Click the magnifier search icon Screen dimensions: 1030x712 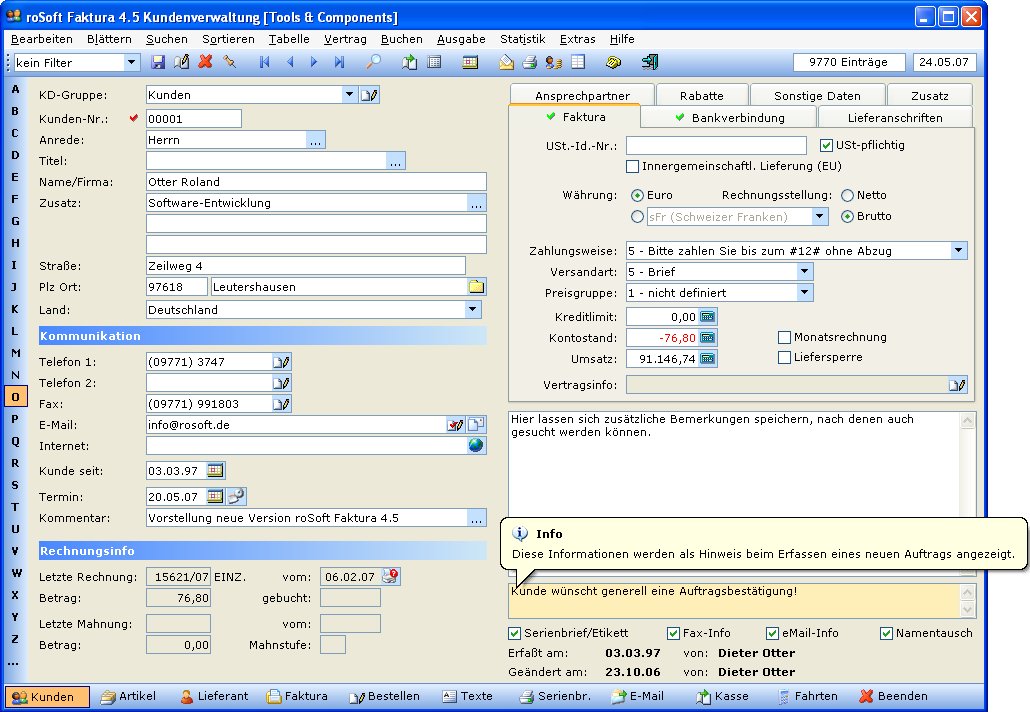(x=373, y=62)
